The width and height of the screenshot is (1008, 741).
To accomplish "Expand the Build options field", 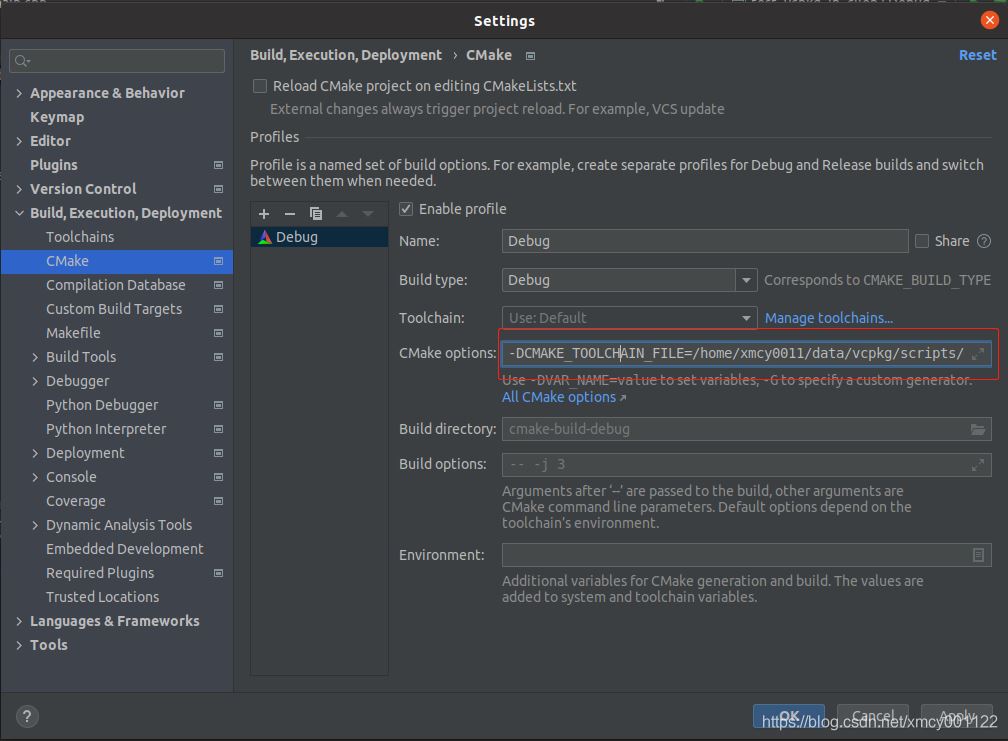I will (977, 465).
